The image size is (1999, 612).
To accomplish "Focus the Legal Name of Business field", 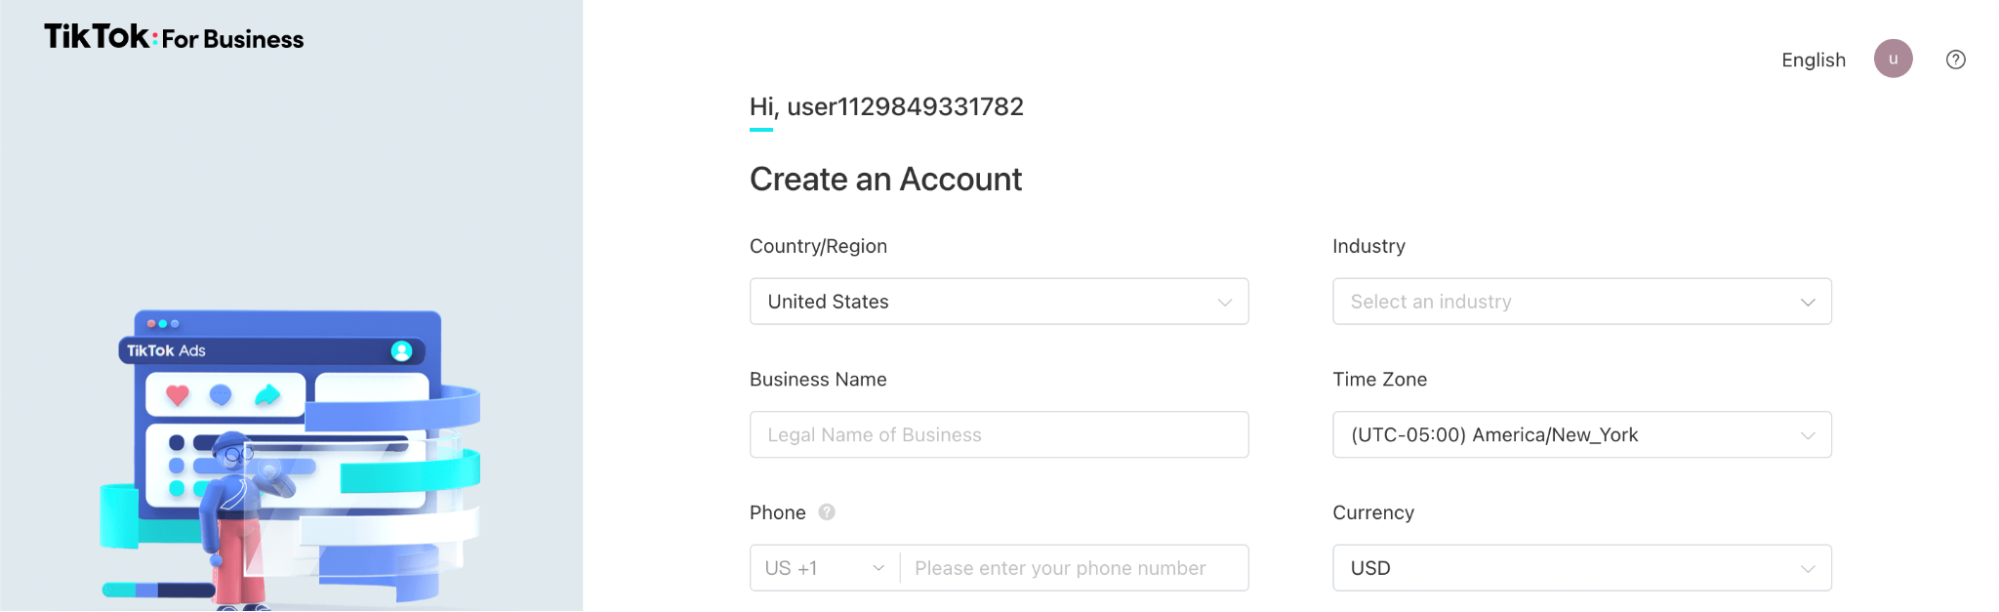I will pyautogui.click(x=998, y=435).
